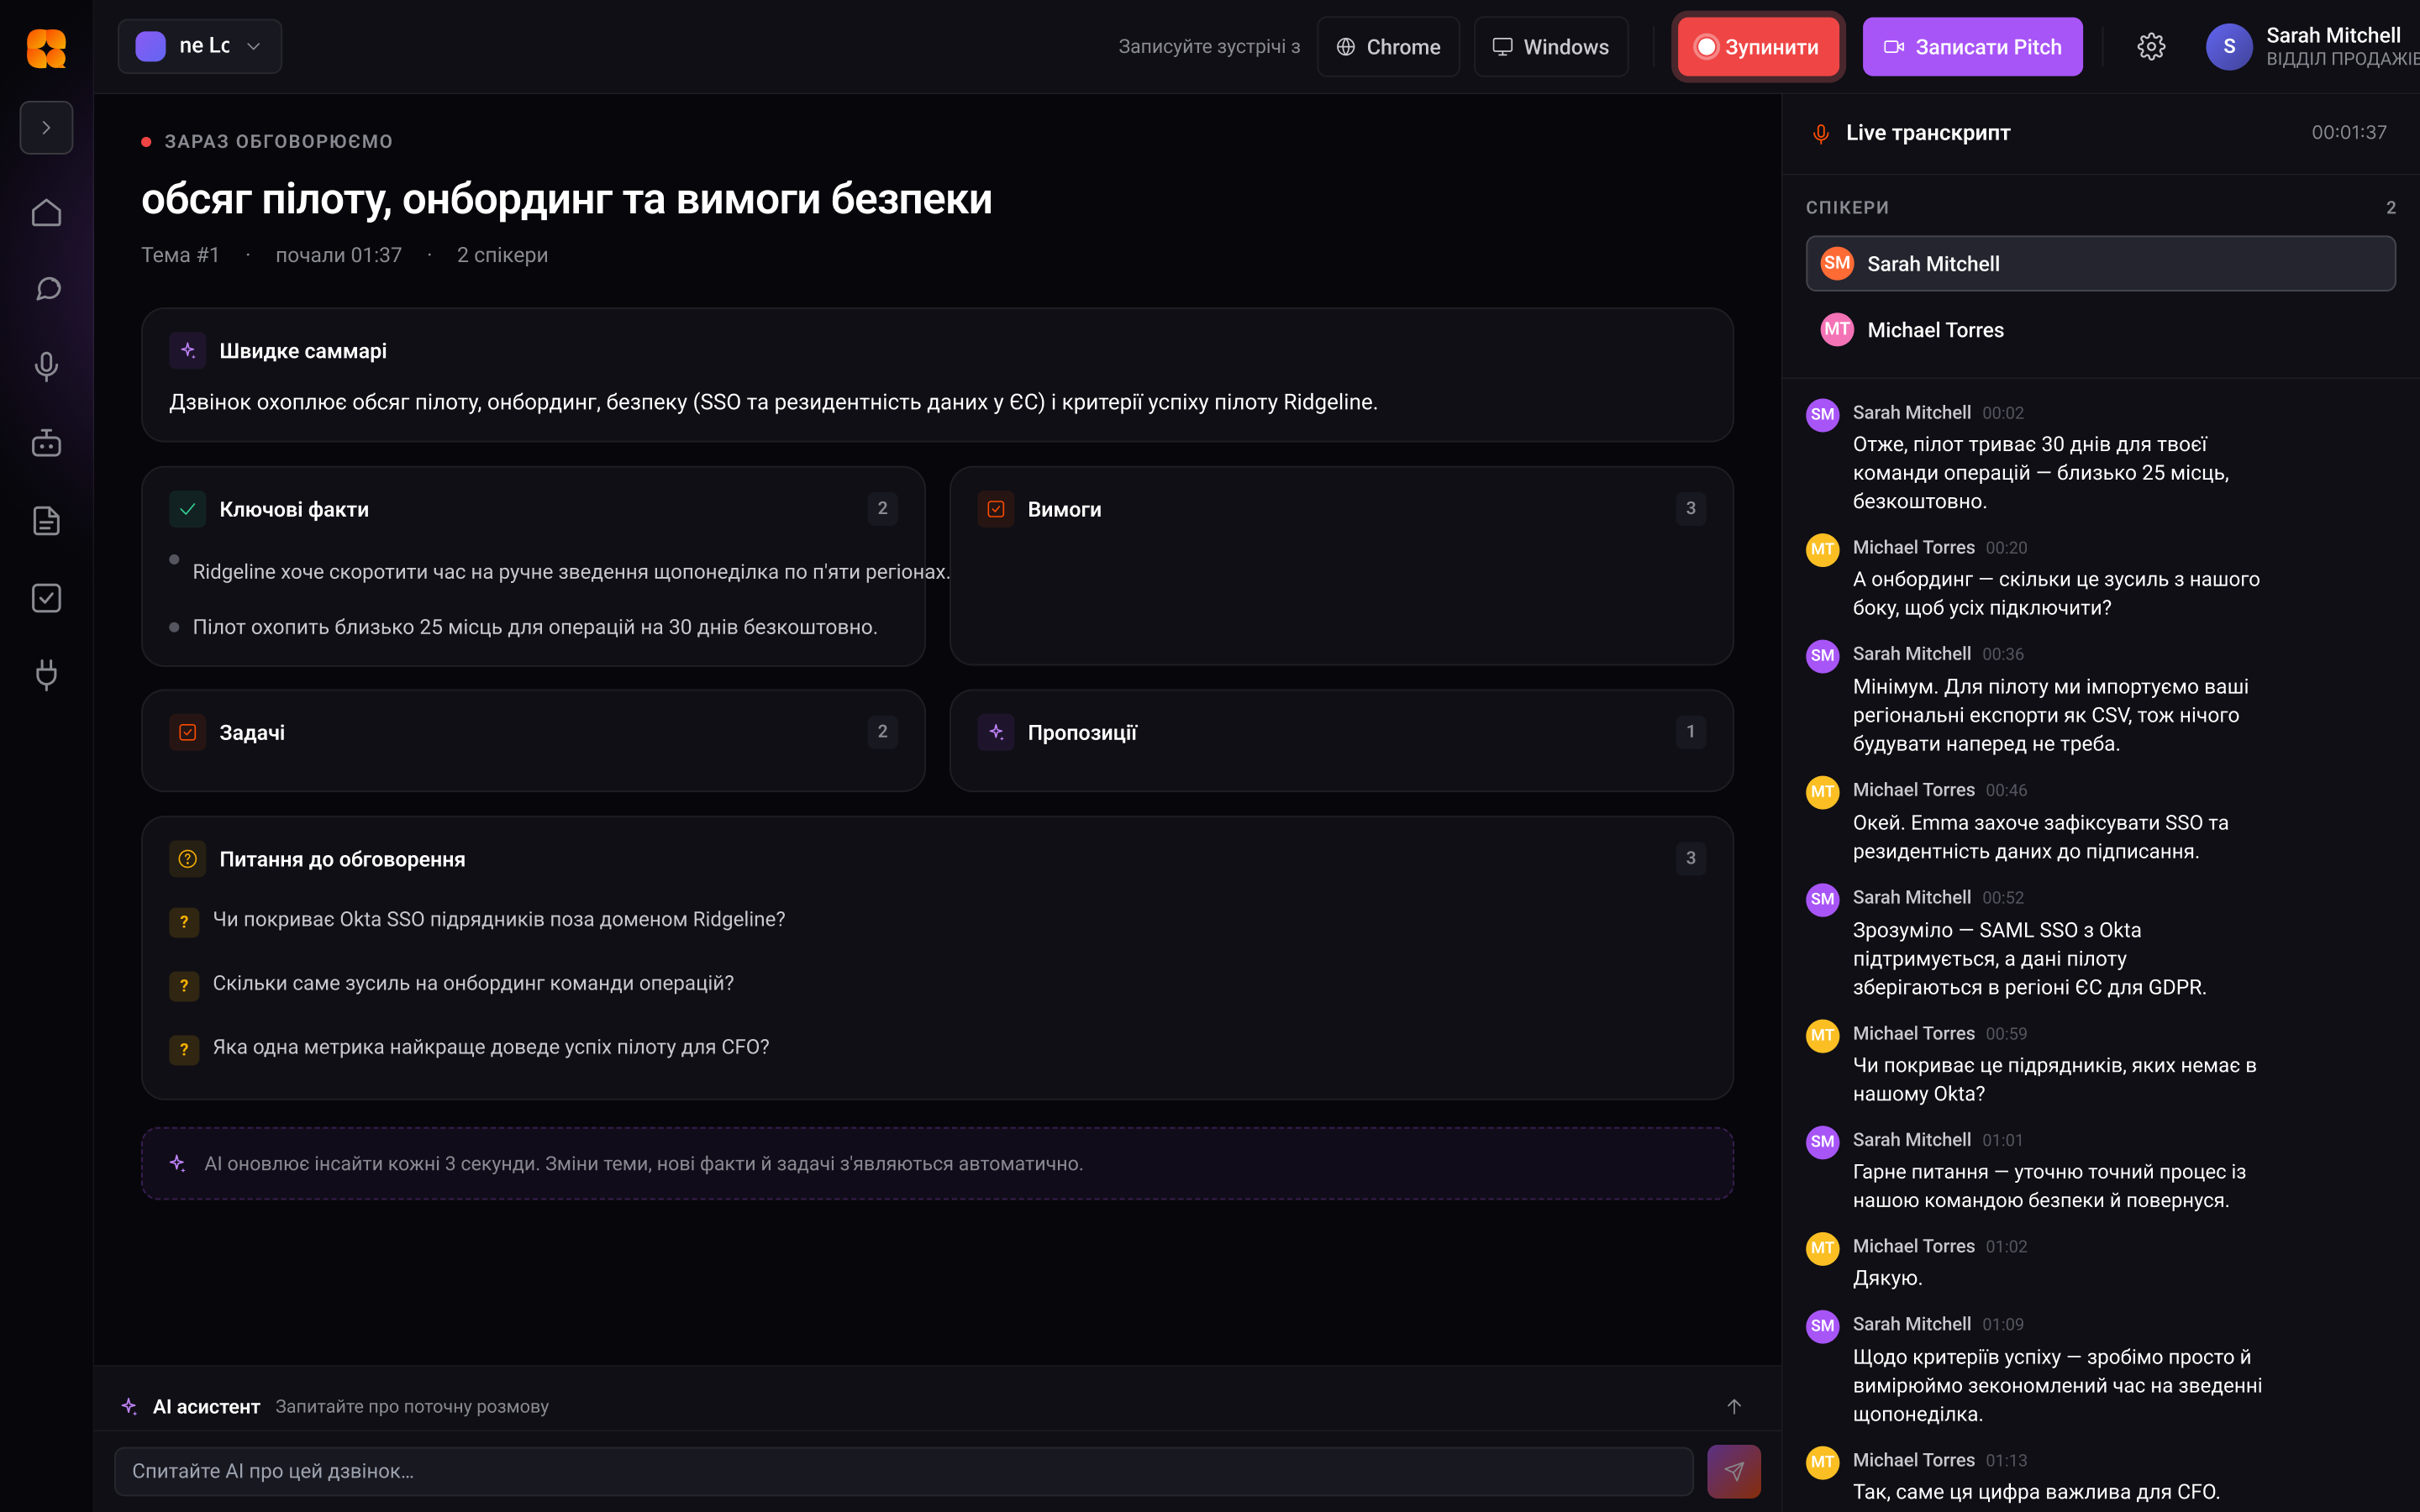Click the Зупинити recording button
This screenshot has width=2420, height=1512.
(x=1758, y=47)
